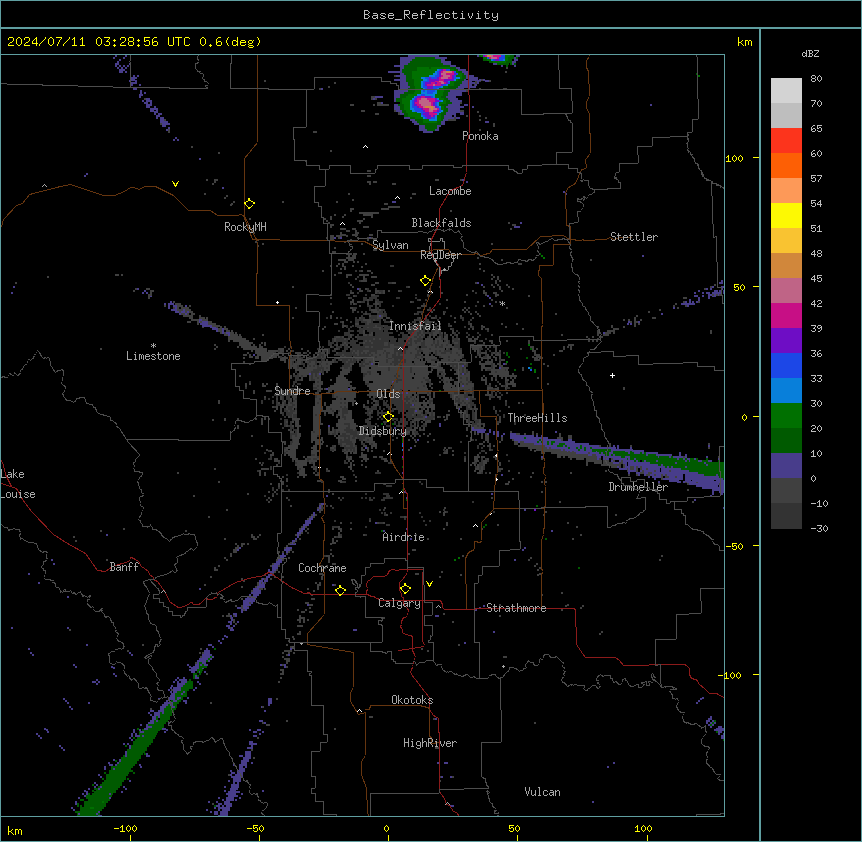Select the Banff label

[124, 567]
